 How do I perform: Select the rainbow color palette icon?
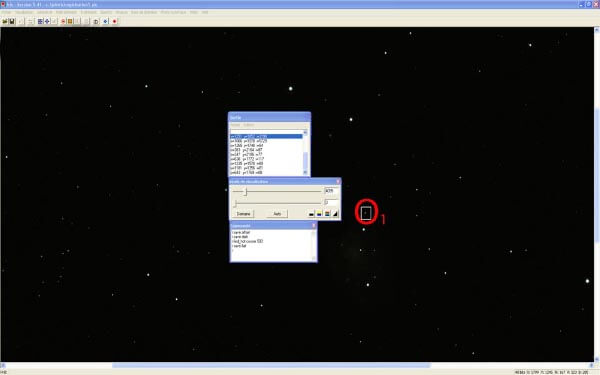click(x=327, y=214)
